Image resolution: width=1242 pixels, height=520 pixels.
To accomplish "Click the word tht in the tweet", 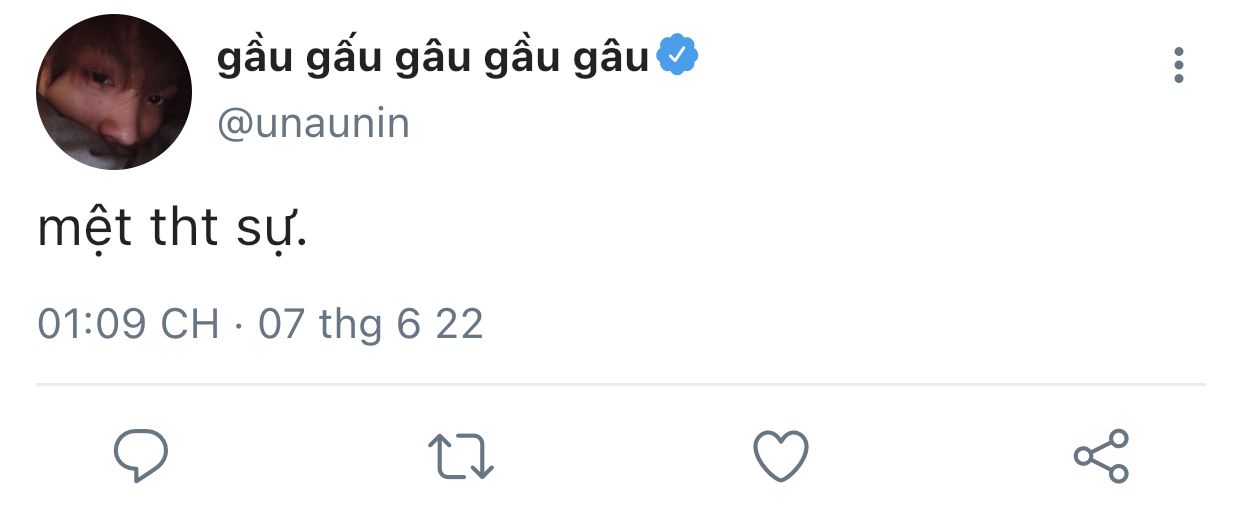I will (x=183, y=228).
